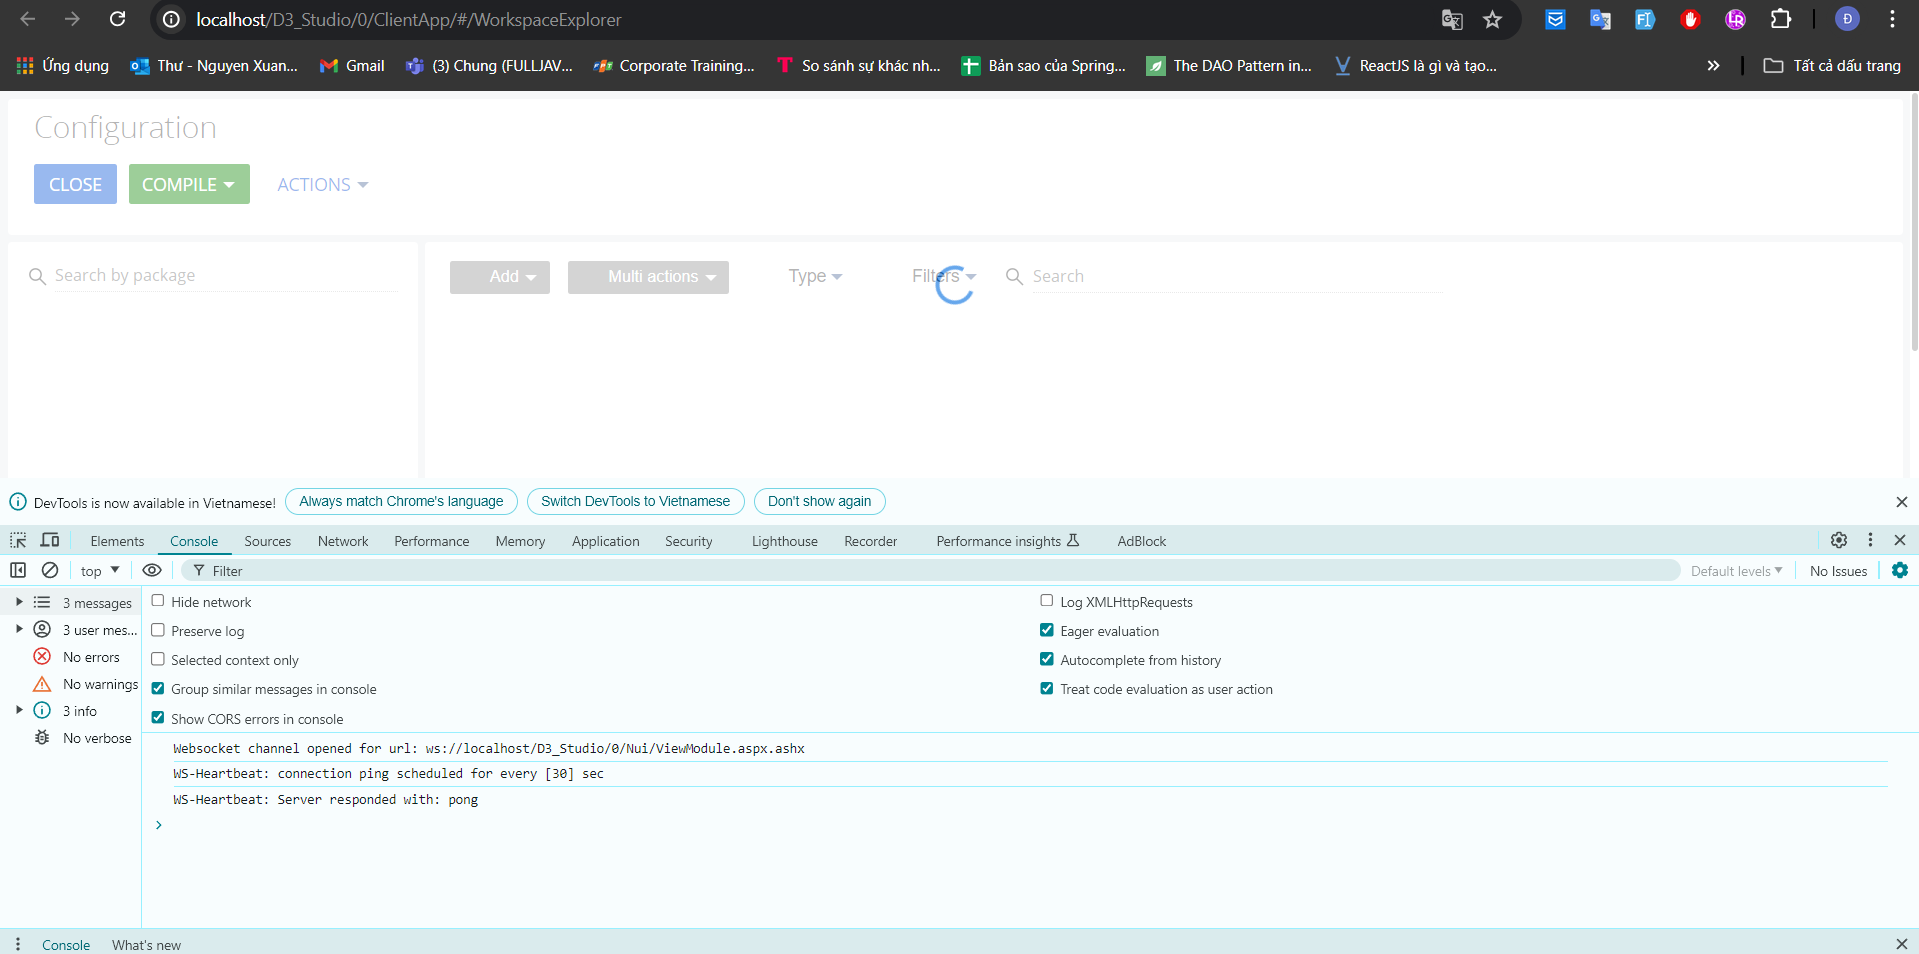Click Switch DevTools to Vietnamese

635,501
